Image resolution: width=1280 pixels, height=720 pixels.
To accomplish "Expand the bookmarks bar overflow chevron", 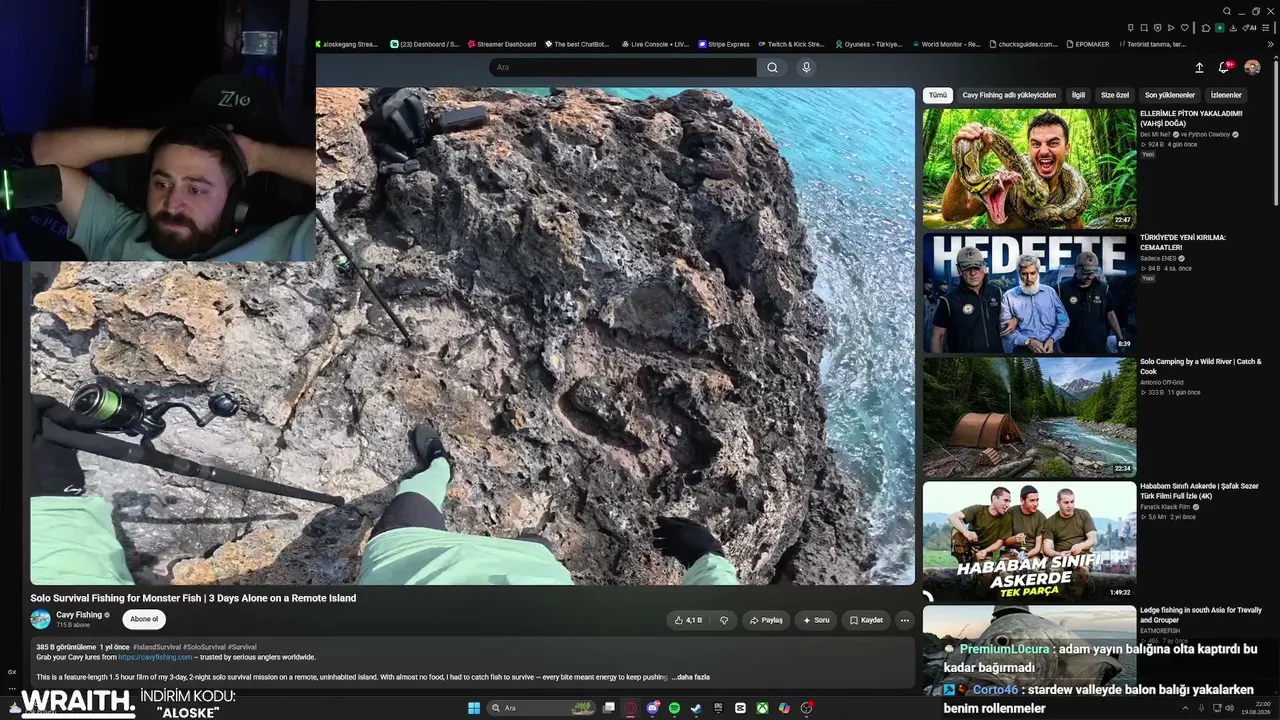I will tap(1271, 44).
